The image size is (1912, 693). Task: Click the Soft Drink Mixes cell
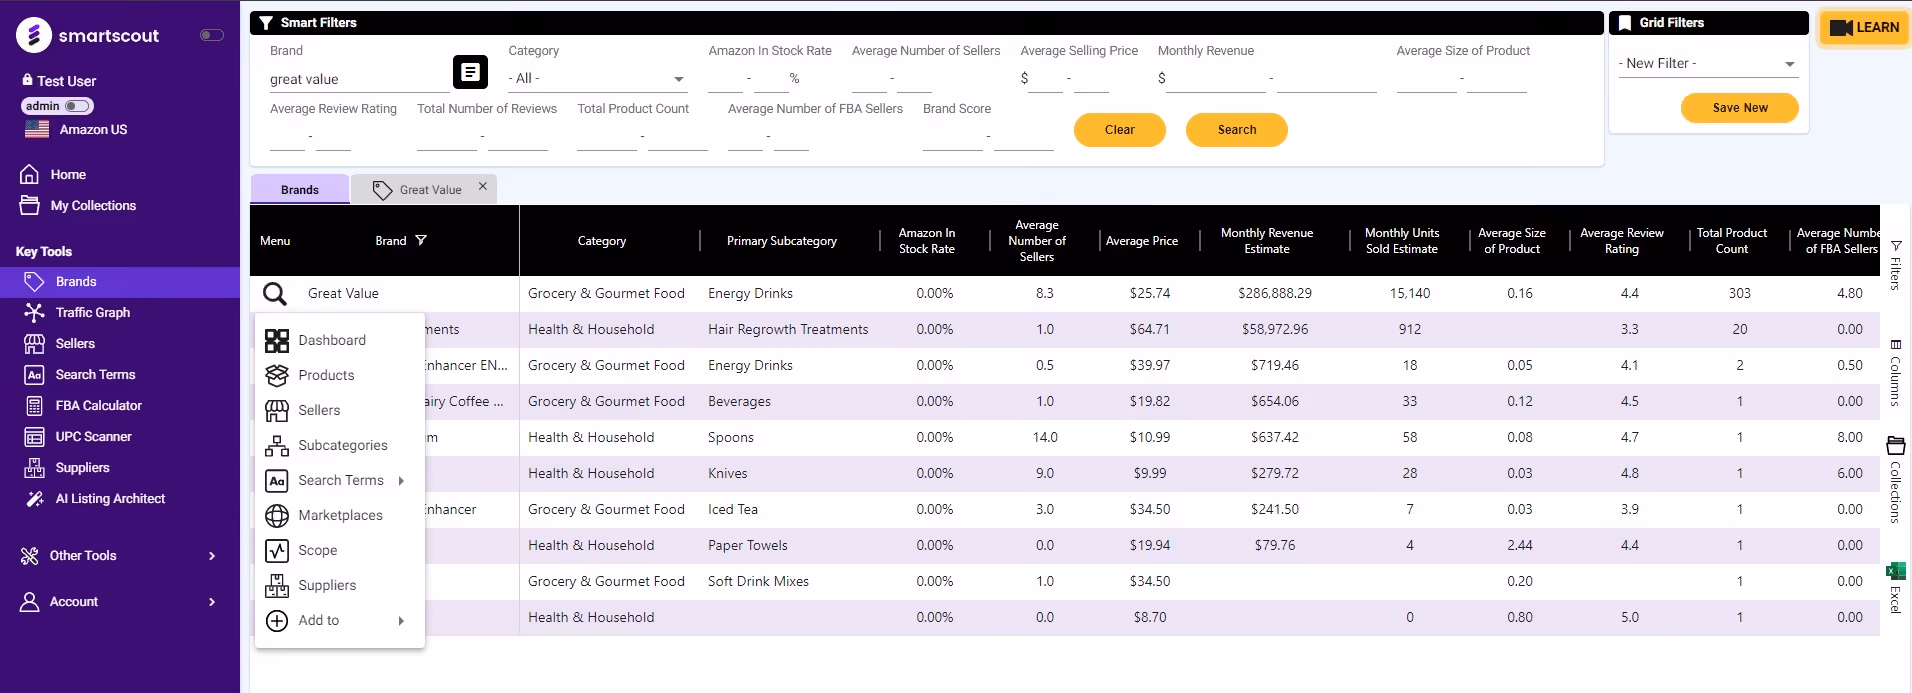click(758, 582)
